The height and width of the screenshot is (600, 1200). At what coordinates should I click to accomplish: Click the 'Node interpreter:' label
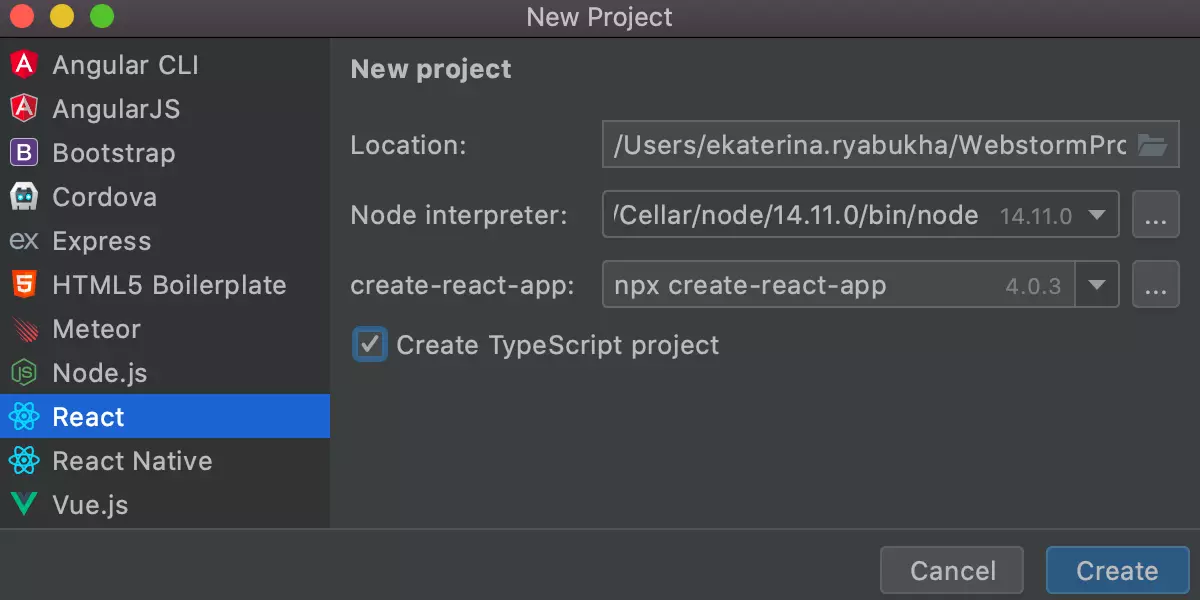click(x=459, y=215)
